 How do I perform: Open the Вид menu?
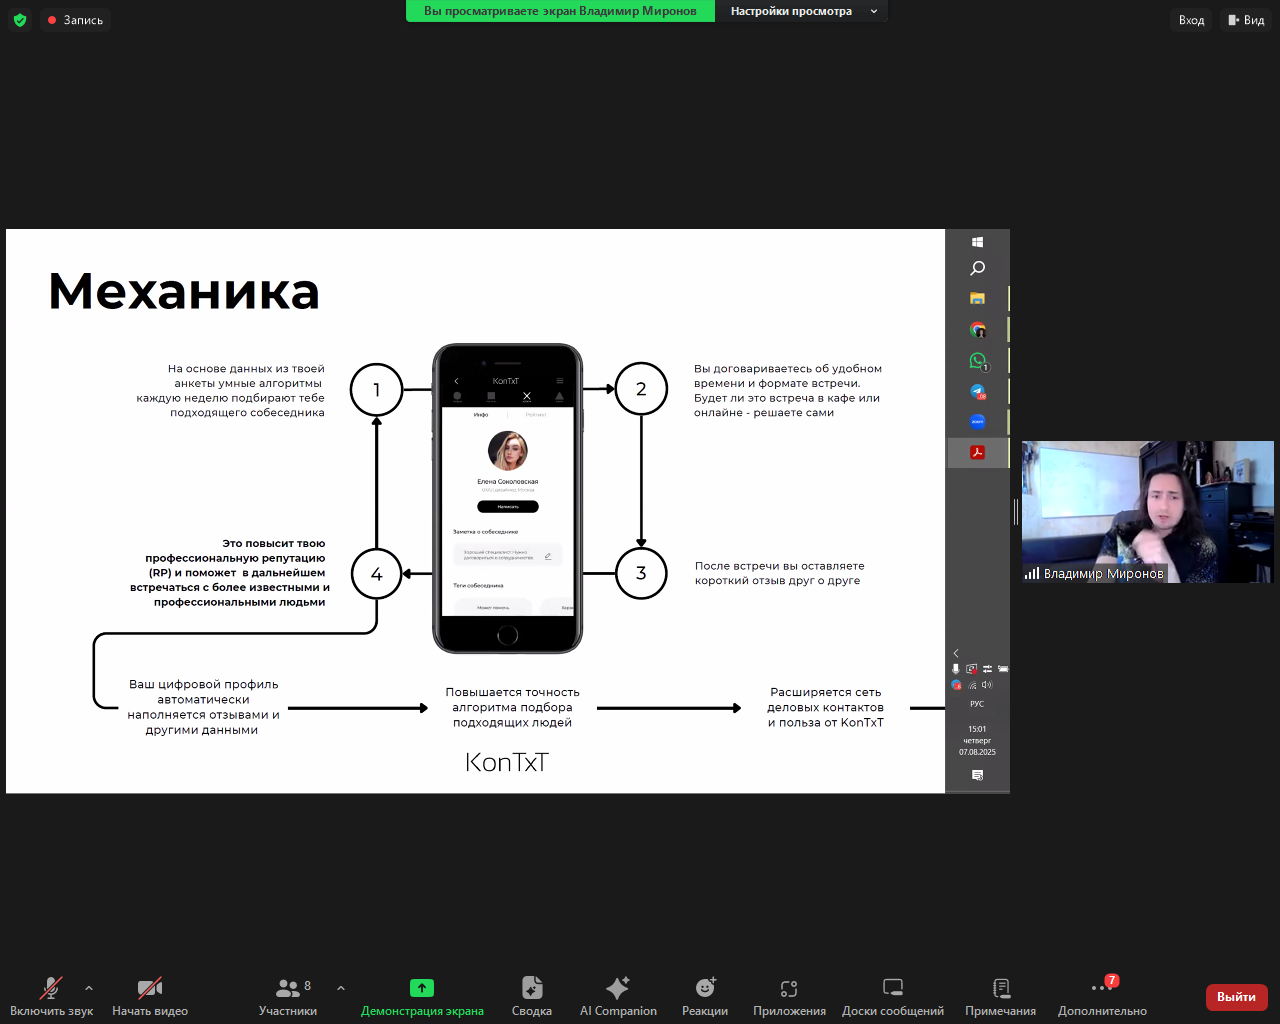pyautogui.click(x=1246, y=19)
